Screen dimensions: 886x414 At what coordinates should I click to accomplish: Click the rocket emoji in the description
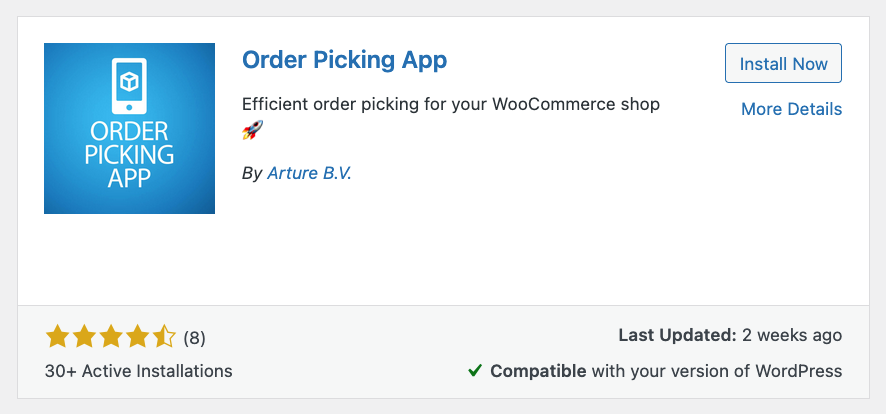click(252, 131)
